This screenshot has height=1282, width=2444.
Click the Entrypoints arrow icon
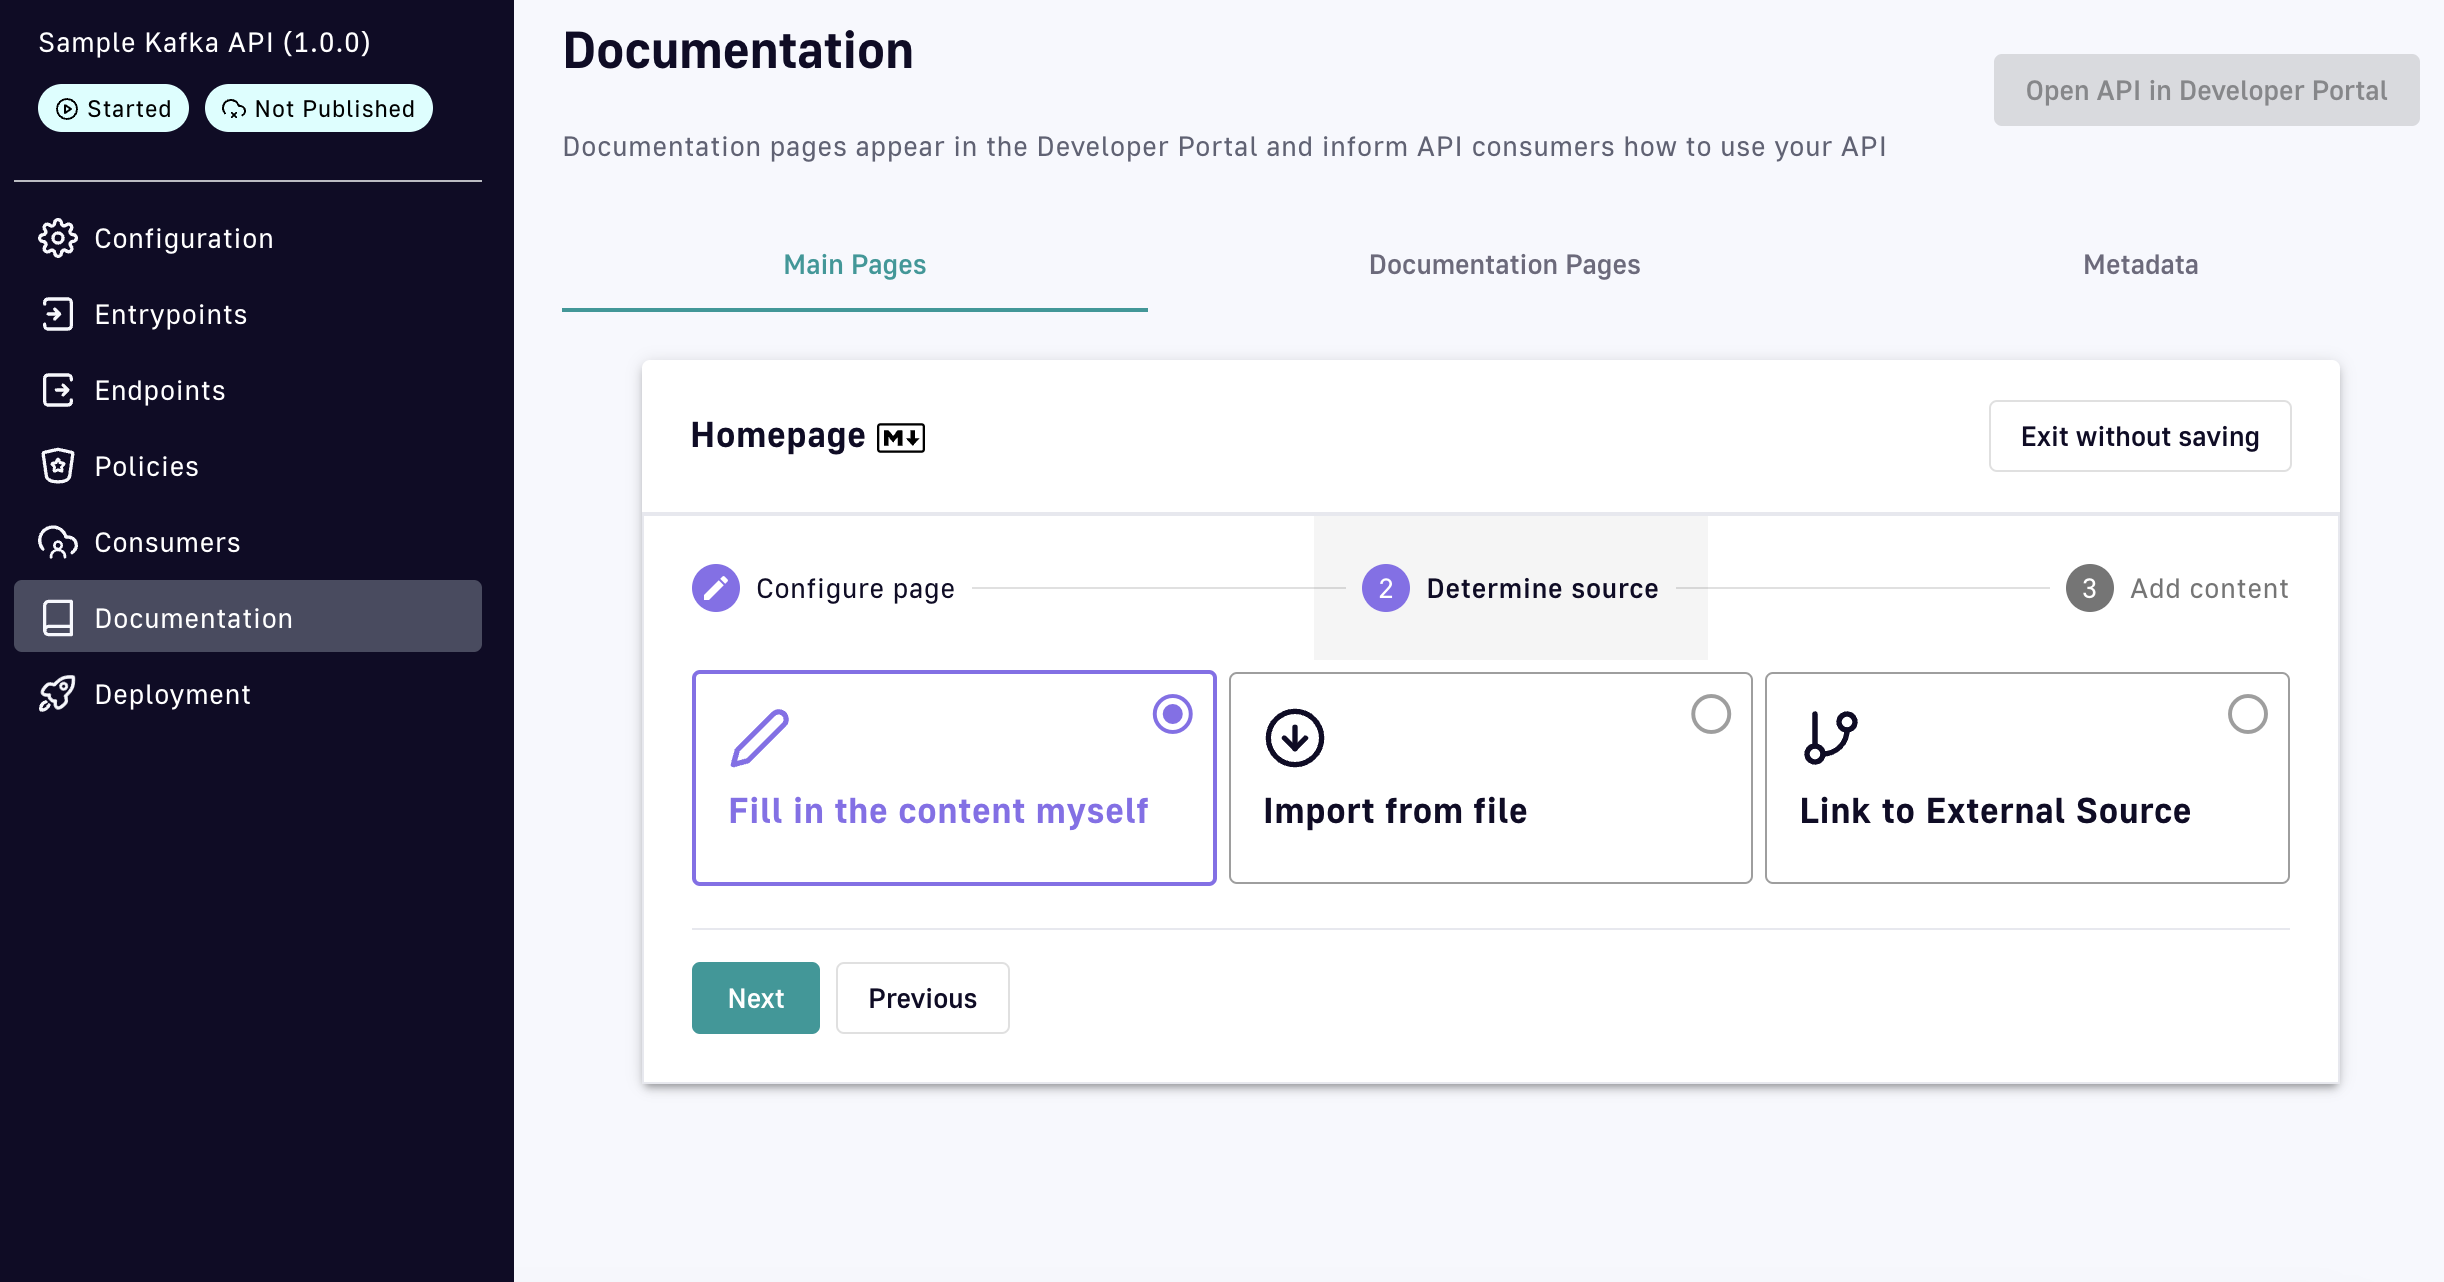coord(57,314)
